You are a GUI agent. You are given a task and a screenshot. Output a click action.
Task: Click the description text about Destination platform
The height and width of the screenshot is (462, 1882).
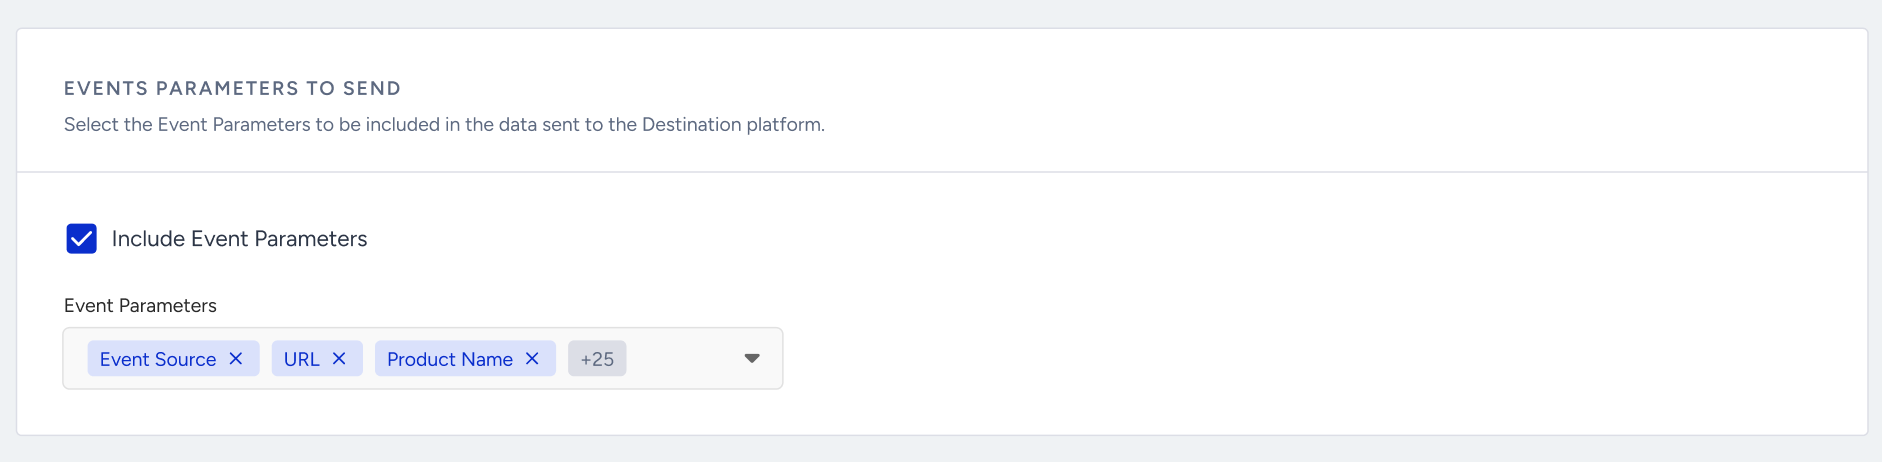[444, 125]
